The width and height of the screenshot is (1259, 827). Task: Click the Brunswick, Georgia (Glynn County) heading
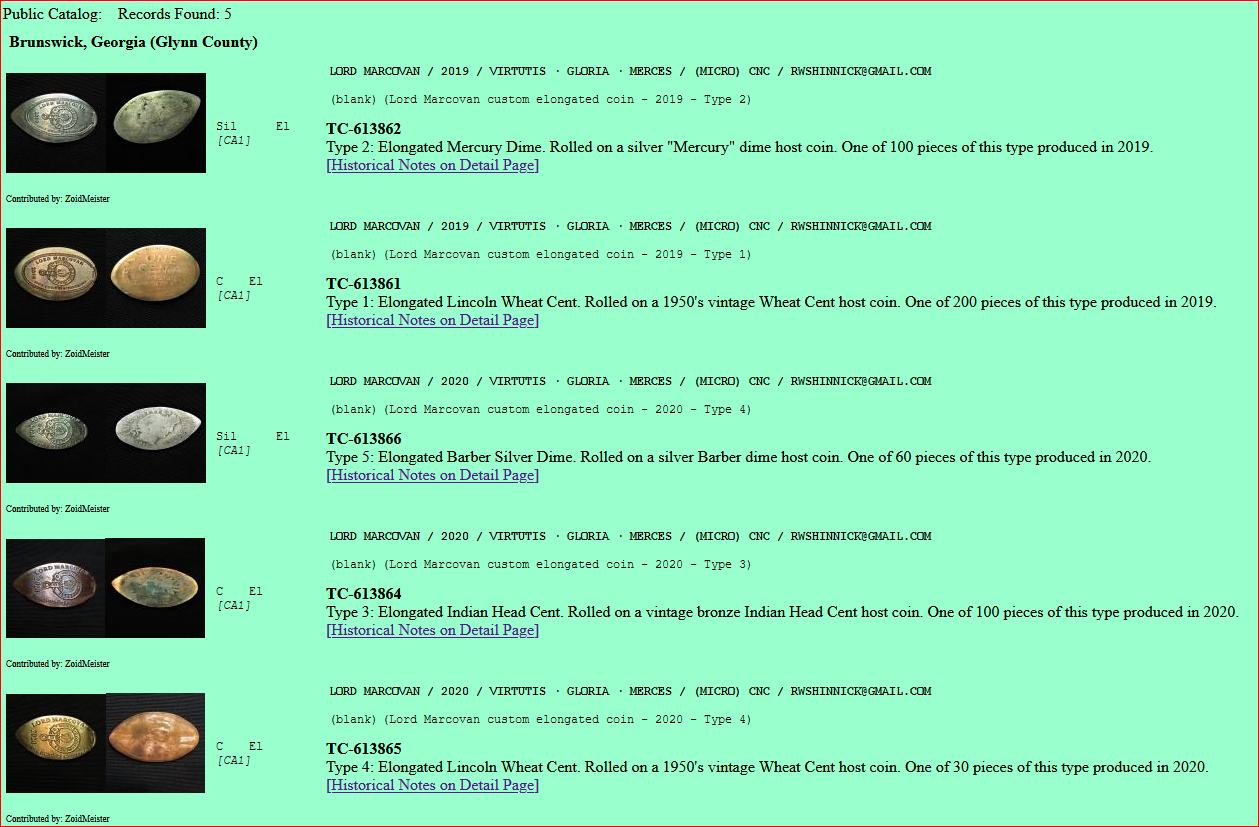[133, 42]
